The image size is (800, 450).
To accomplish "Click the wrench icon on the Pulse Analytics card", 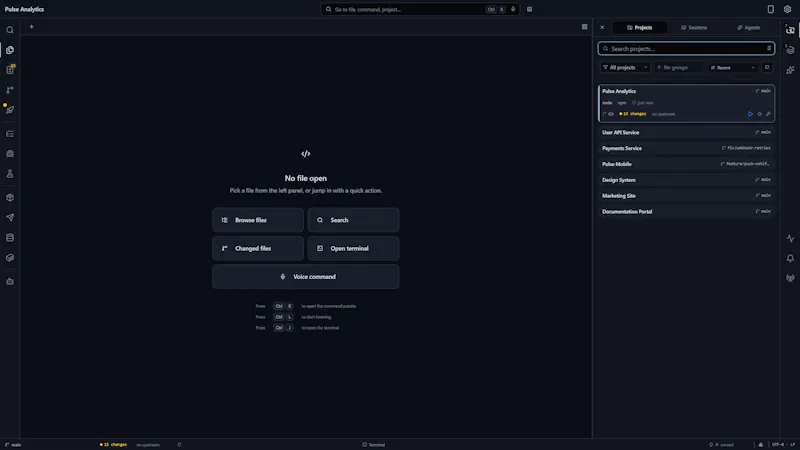I will pyautogui.click(x=768, y=114).
